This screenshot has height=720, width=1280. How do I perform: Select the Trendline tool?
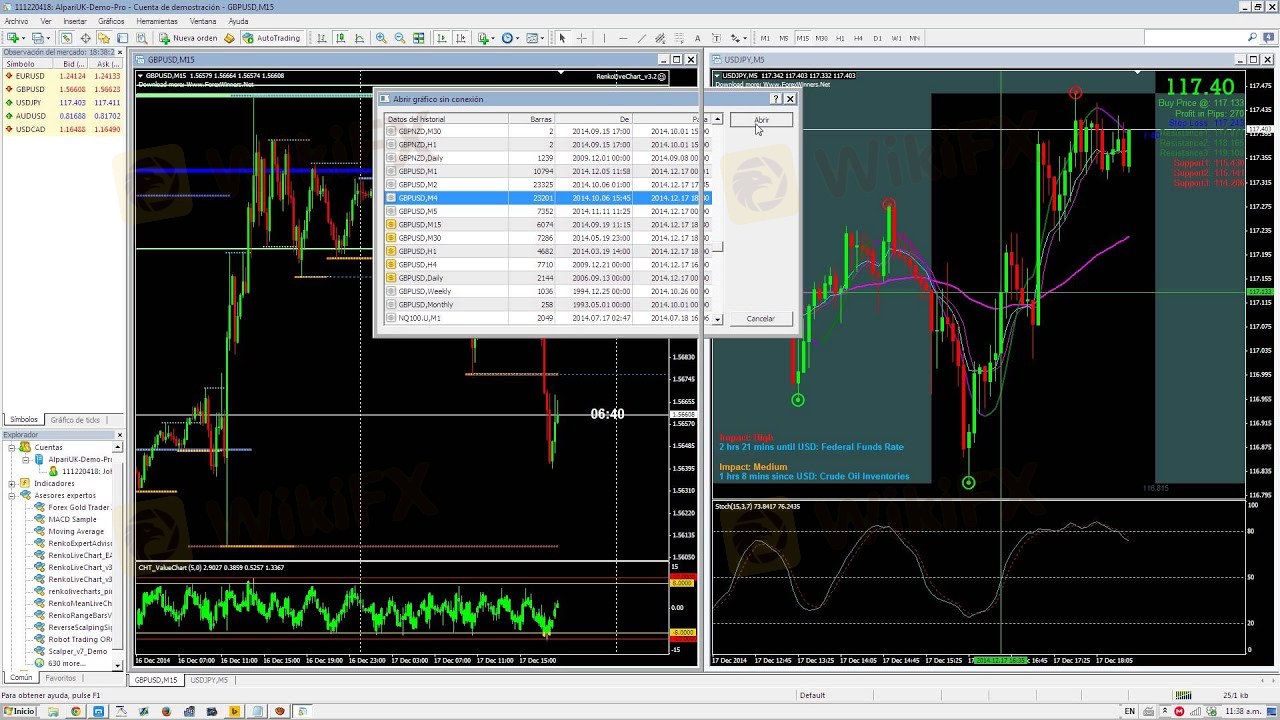click(x=642, y=38)
